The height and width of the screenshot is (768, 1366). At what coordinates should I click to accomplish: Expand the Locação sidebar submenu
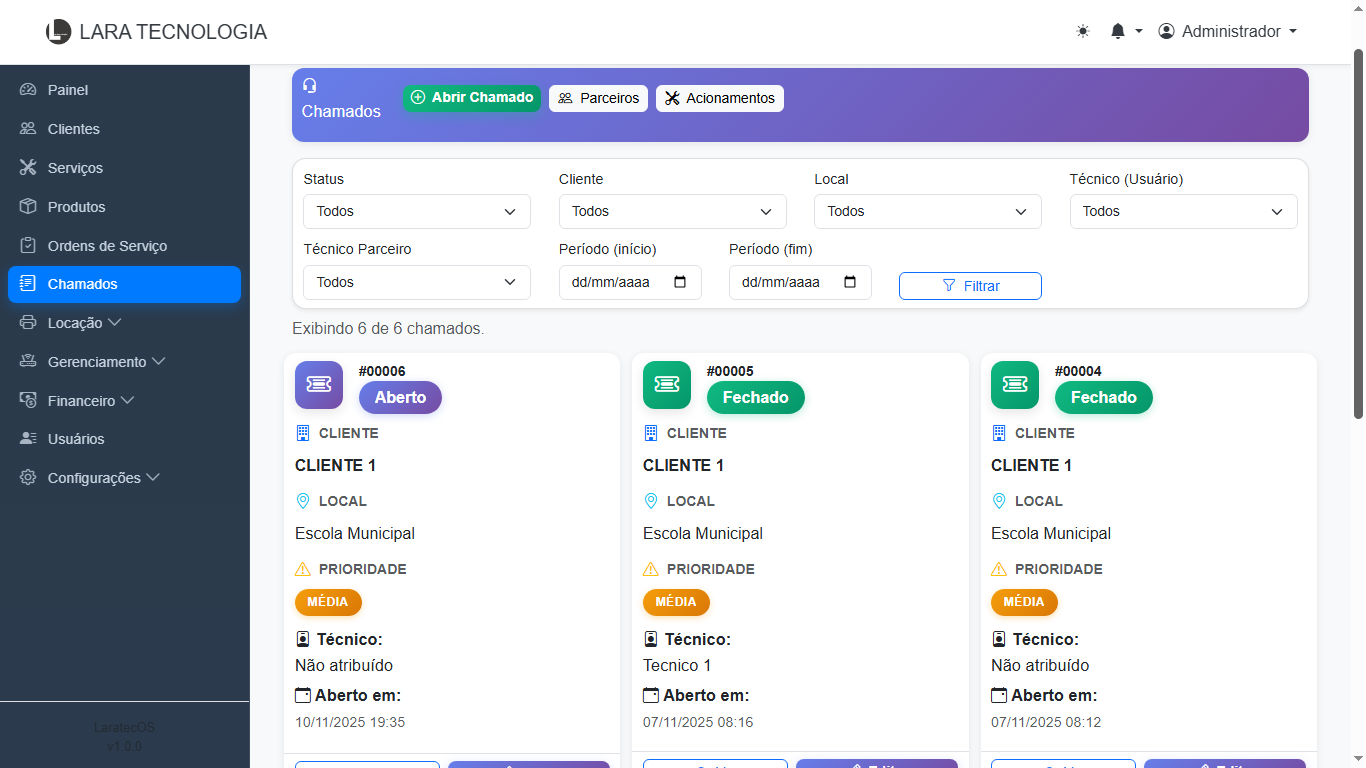(84, 323)
